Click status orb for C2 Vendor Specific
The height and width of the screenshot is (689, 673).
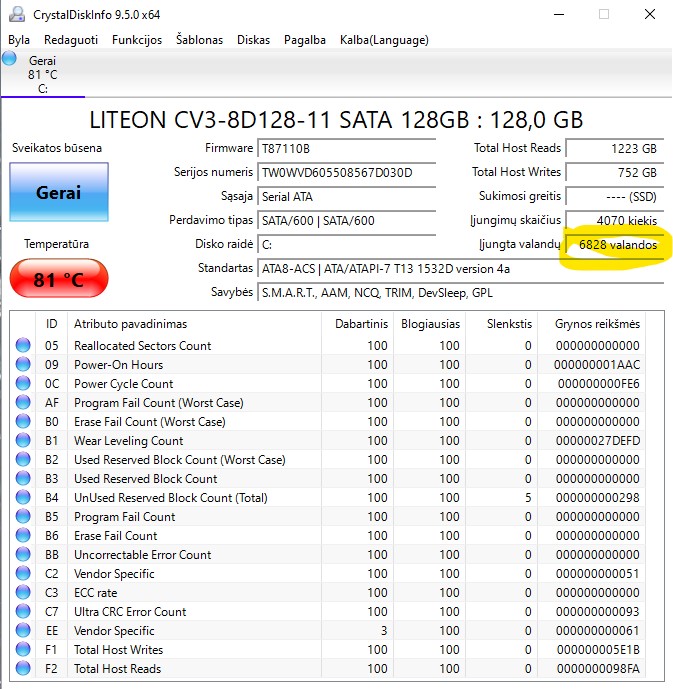[x=23, y=573]
